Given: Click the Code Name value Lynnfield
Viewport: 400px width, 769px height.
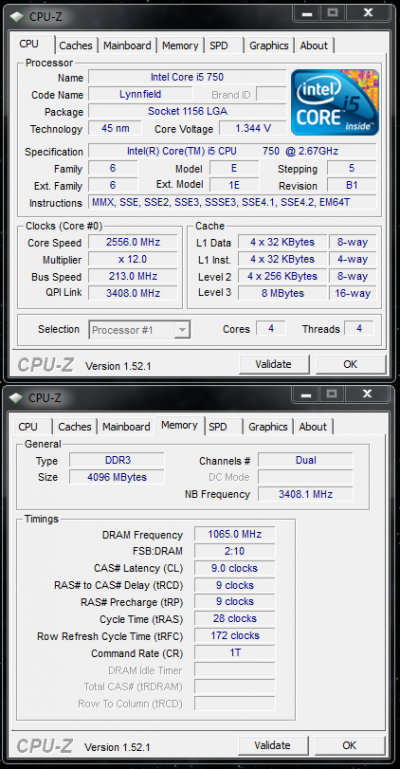Looking at the screenshot, I should [x=140, y=94].
